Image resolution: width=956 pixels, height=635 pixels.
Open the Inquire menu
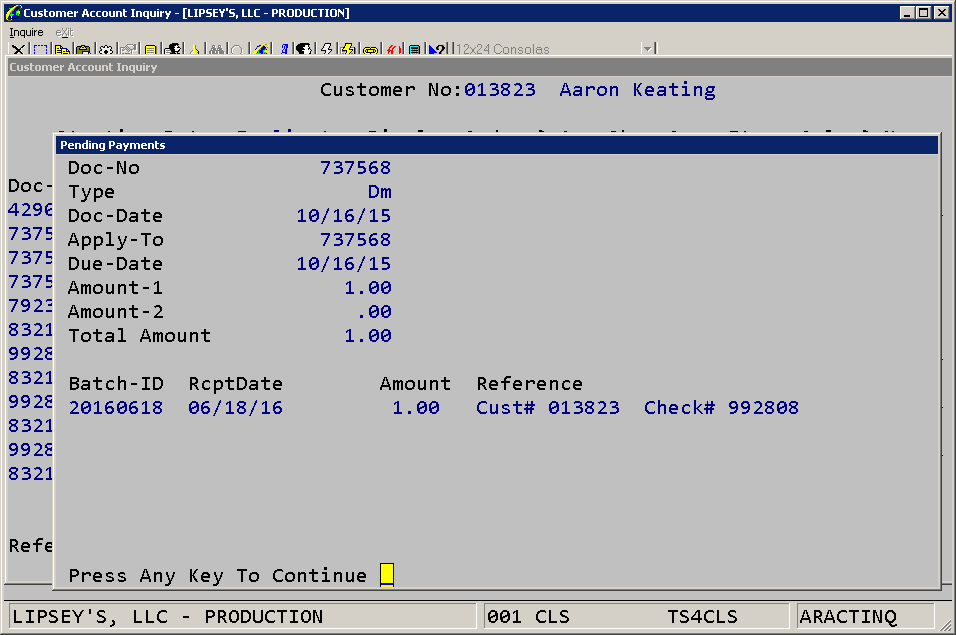pyautogui.click(x=26, y=32)
